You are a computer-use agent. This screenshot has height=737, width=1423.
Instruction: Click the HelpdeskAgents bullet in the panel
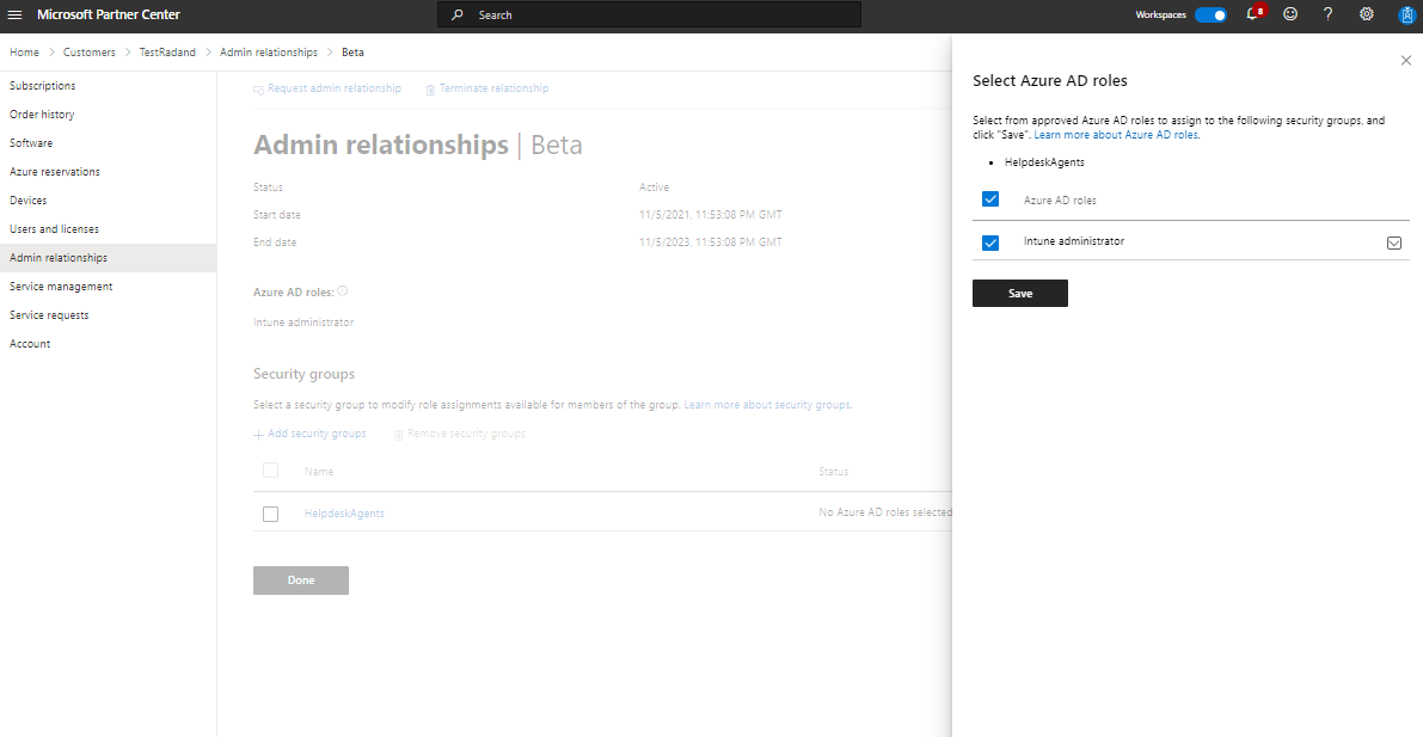pyautogui.click(x=1044, y=162)
